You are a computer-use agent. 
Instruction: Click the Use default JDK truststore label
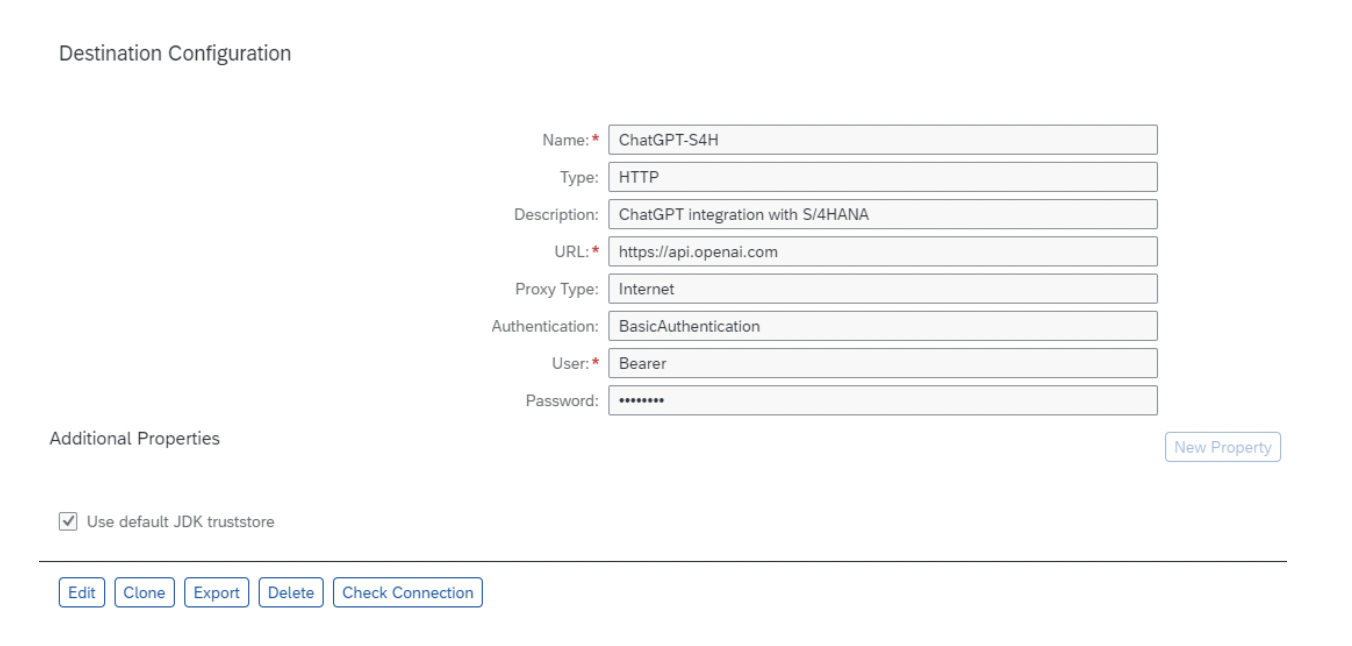pos(179,521)
